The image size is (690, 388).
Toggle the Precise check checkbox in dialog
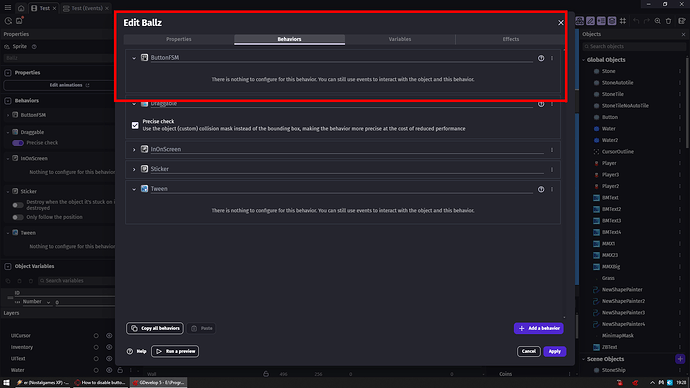(135, 125)
